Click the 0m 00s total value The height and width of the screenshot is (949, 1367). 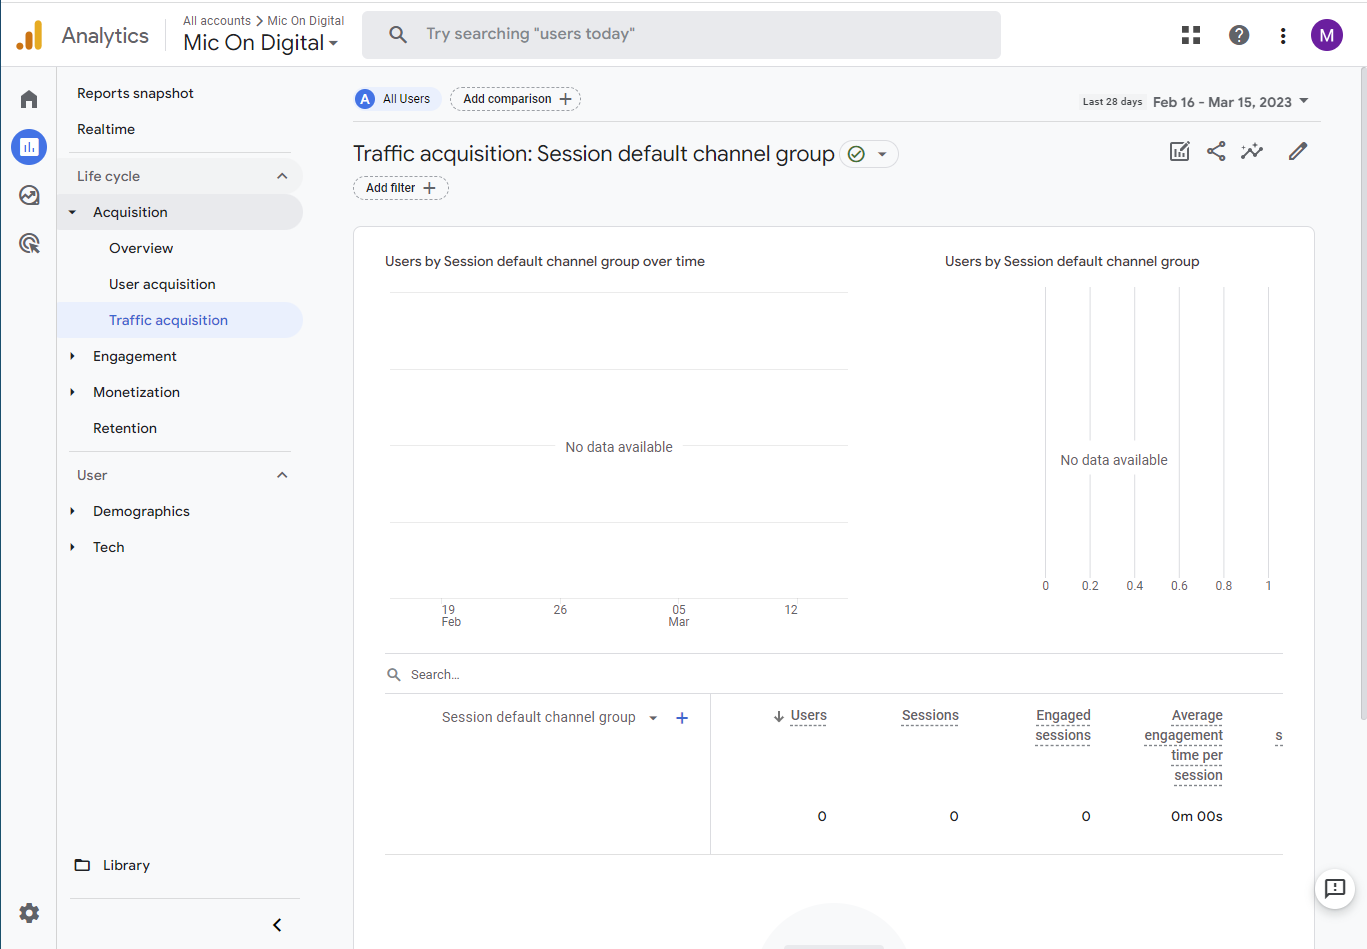coord(1197,816)
